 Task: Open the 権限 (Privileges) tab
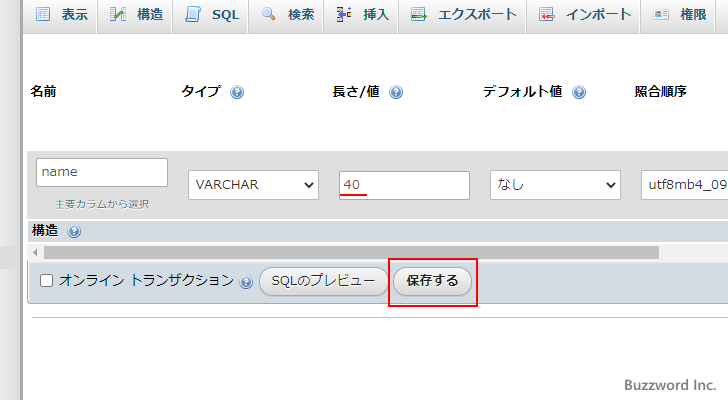coord(679,15)
